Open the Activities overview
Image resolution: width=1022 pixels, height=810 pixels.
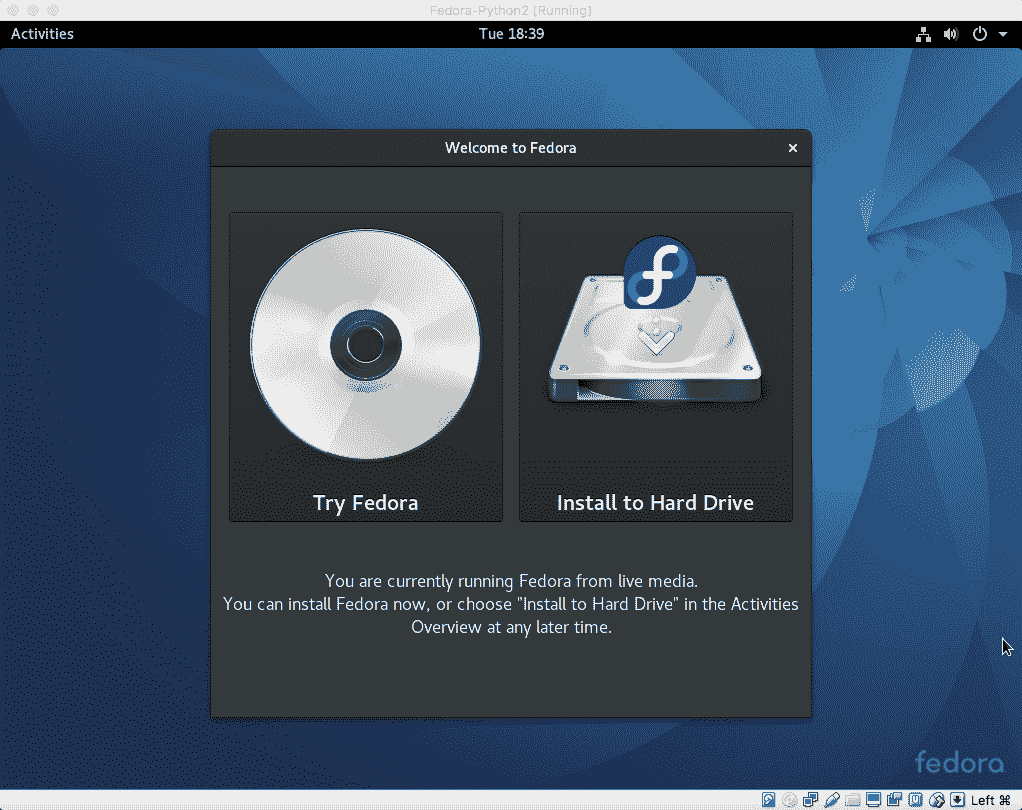tap(42, 34)
